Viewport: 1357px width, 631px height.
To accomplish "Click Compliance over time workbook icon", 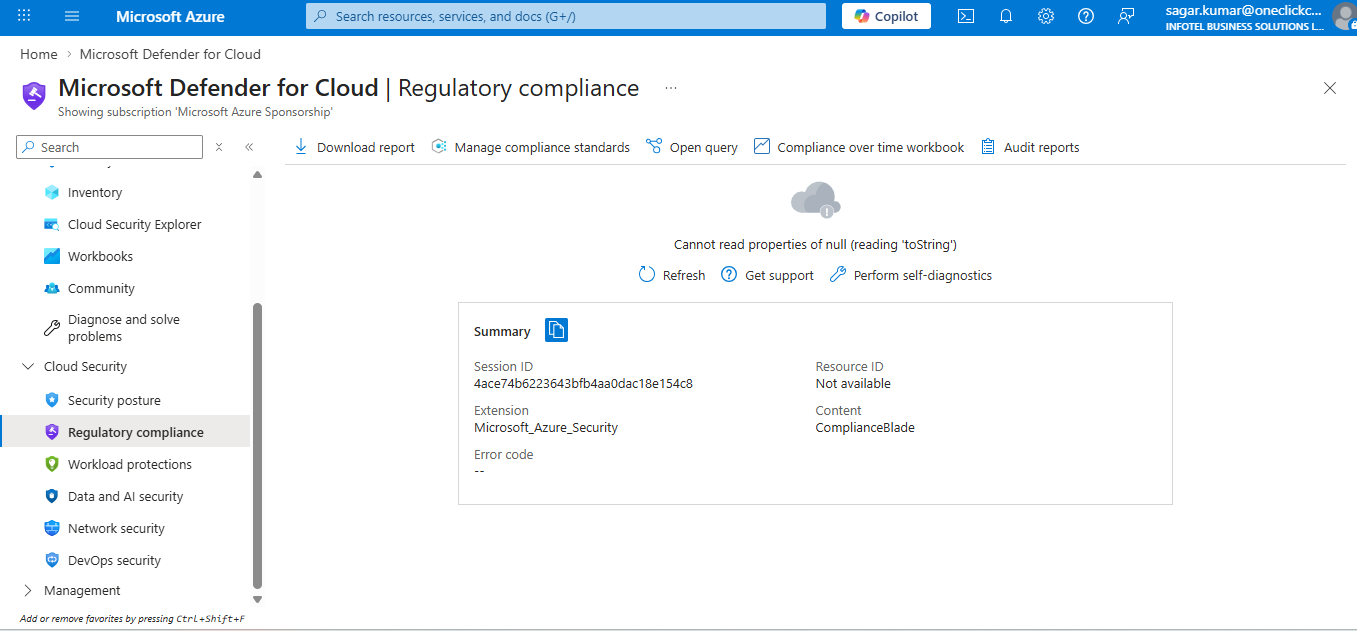I will click(x=762, y=147).
